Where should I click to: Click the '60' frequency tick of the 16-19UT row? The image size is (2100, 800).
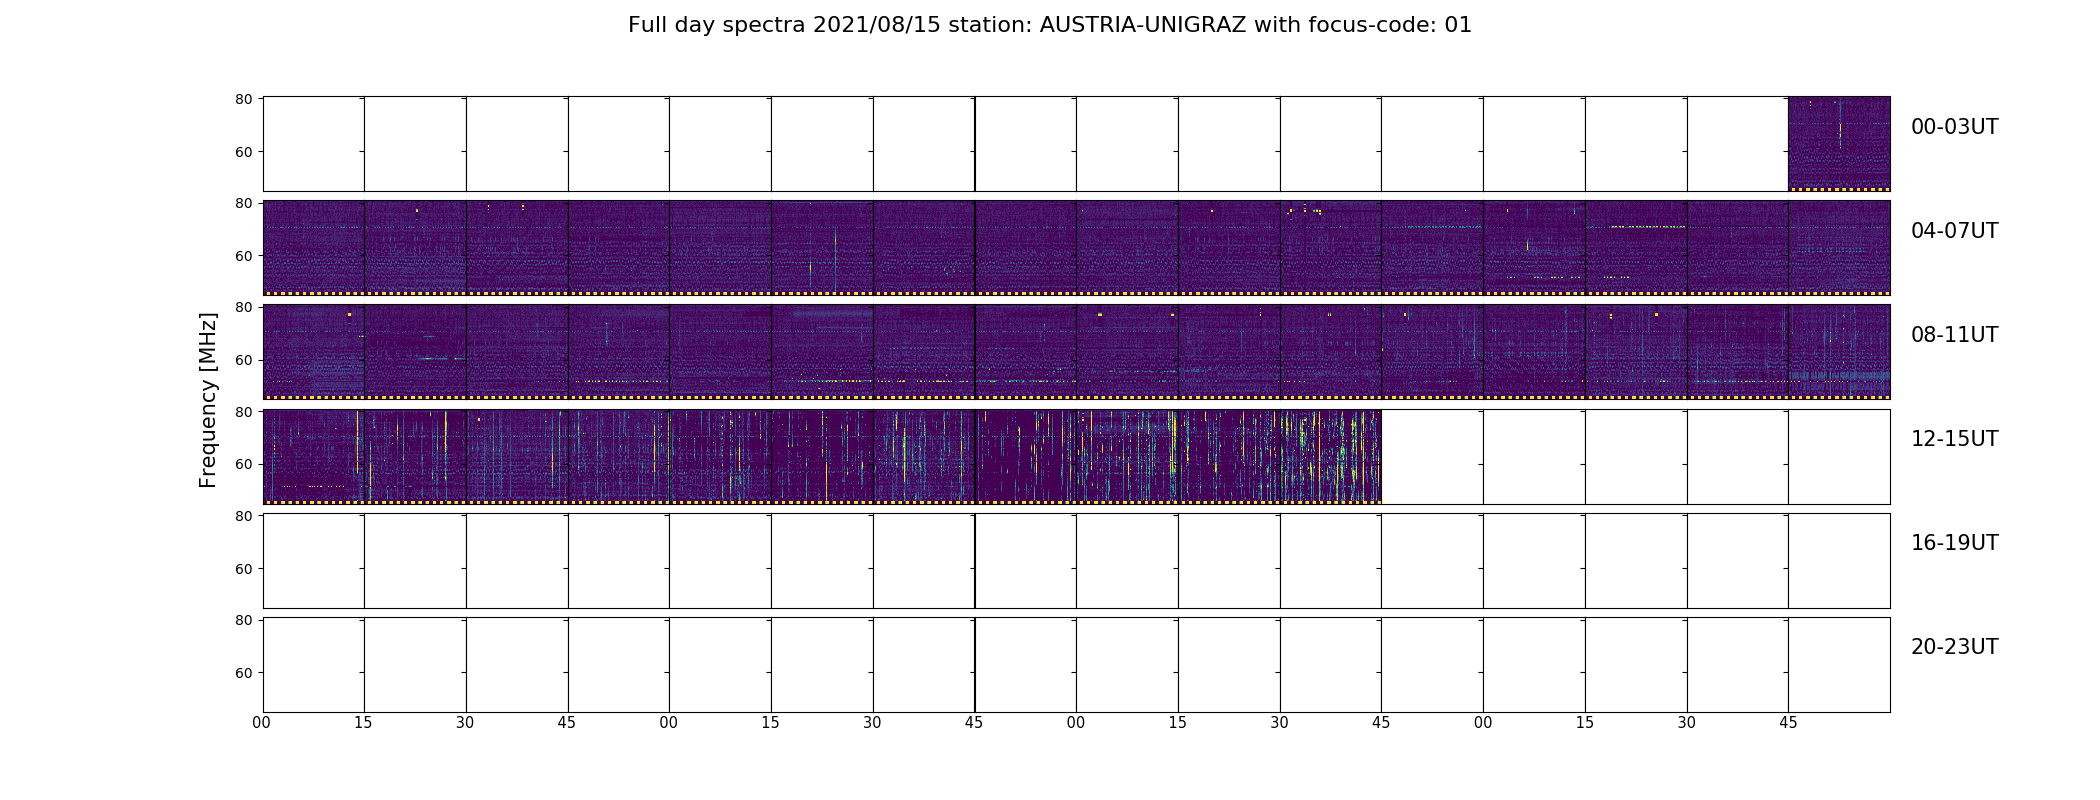coord(243,568)
